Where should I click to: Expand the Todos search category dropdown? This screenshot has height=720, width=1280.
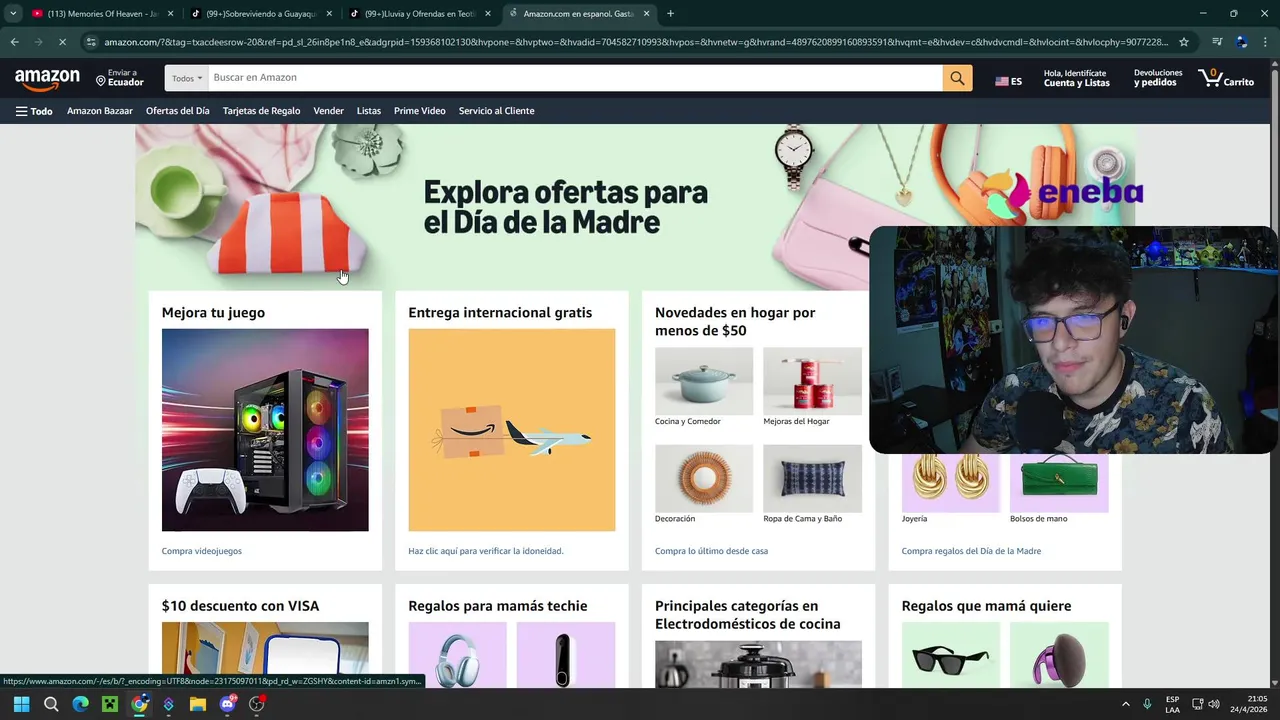tap(186, 78)
